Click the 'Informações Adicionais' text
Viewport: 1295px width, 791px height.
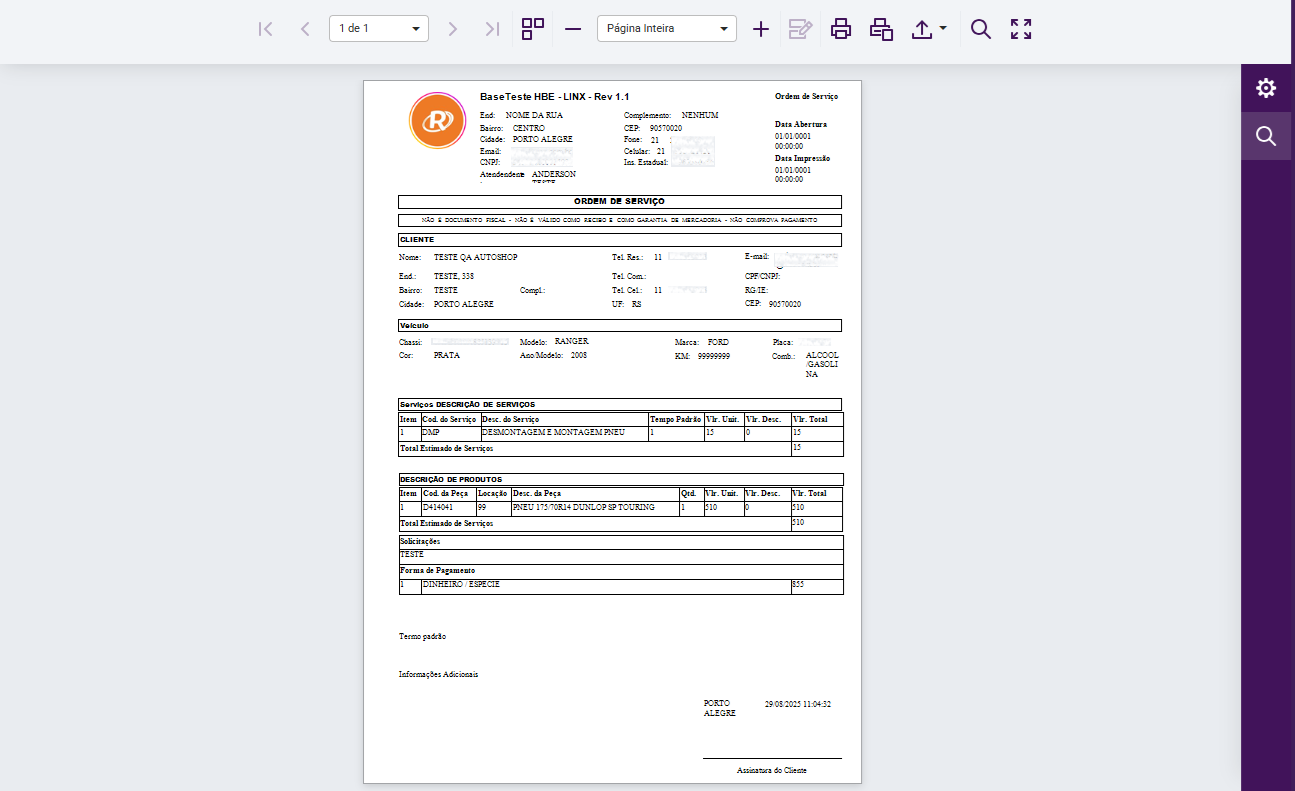pyautogui.click(x=438, y=675)
